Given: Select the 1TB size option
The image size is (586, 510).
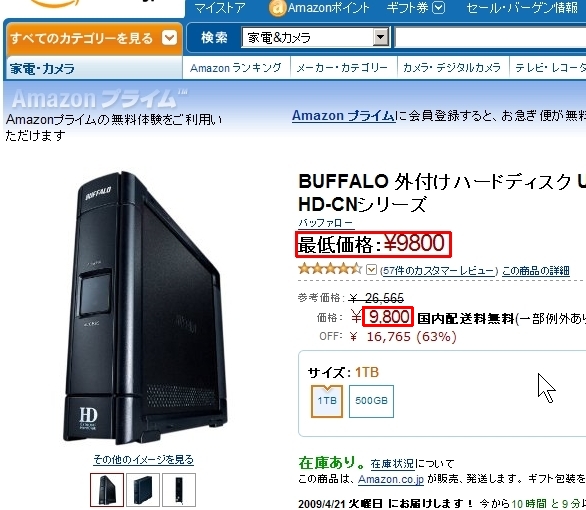Looking at the screenshot, I should coord(327,401).
